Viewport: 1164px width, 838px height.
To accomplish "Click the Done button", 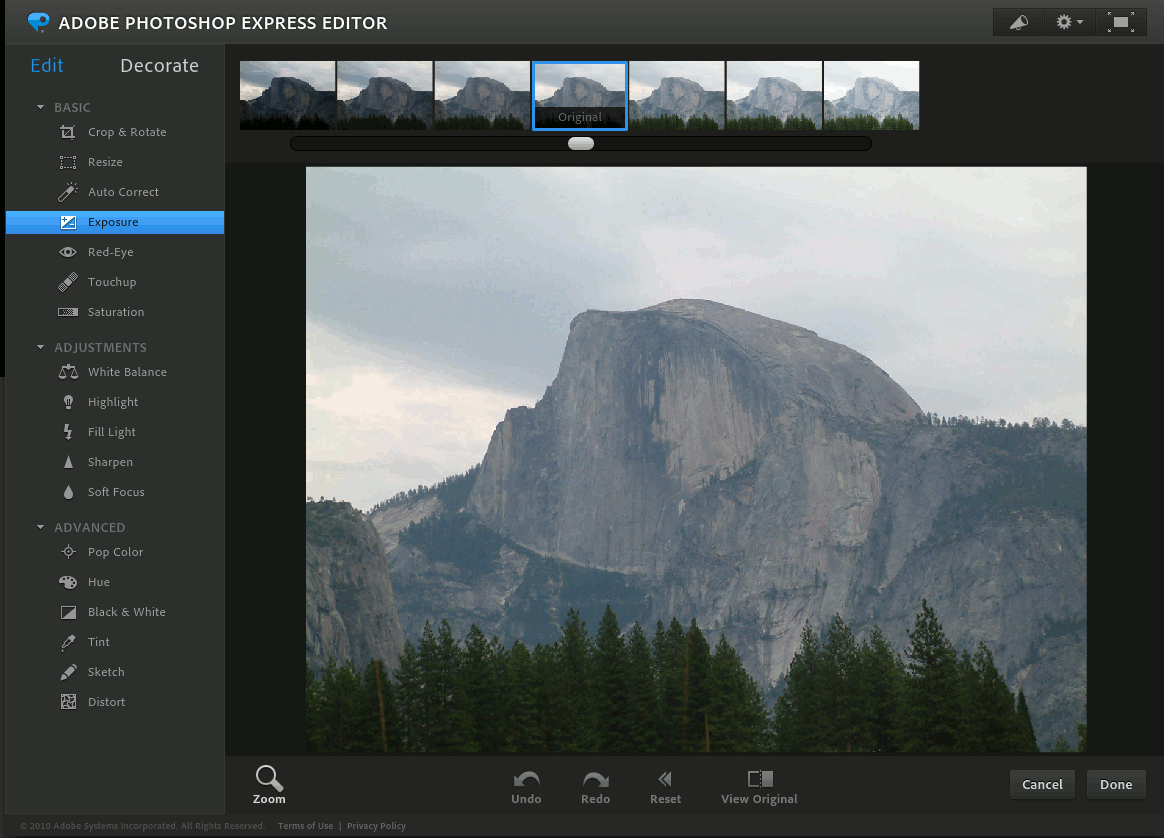I will [x=1115, y=784].
